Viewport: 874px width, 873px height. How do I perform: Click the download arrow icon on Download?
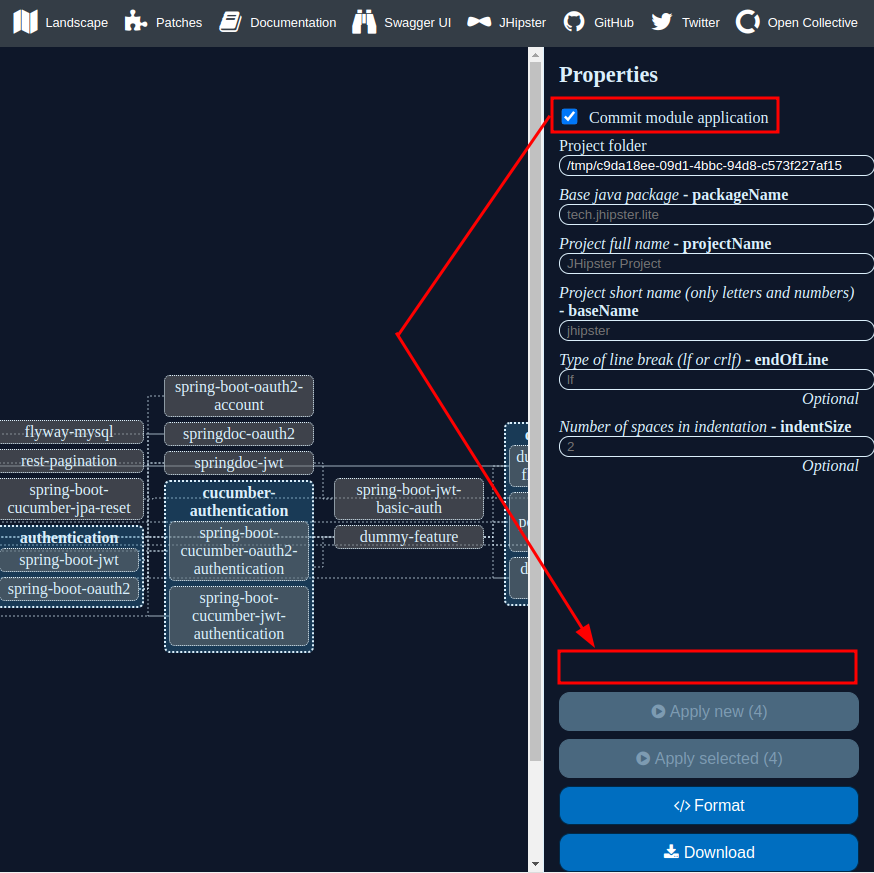[x=671, y=851]
